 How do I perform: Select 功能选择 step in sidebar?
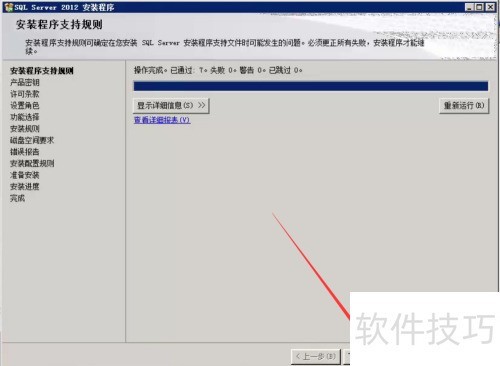point(25,117)
